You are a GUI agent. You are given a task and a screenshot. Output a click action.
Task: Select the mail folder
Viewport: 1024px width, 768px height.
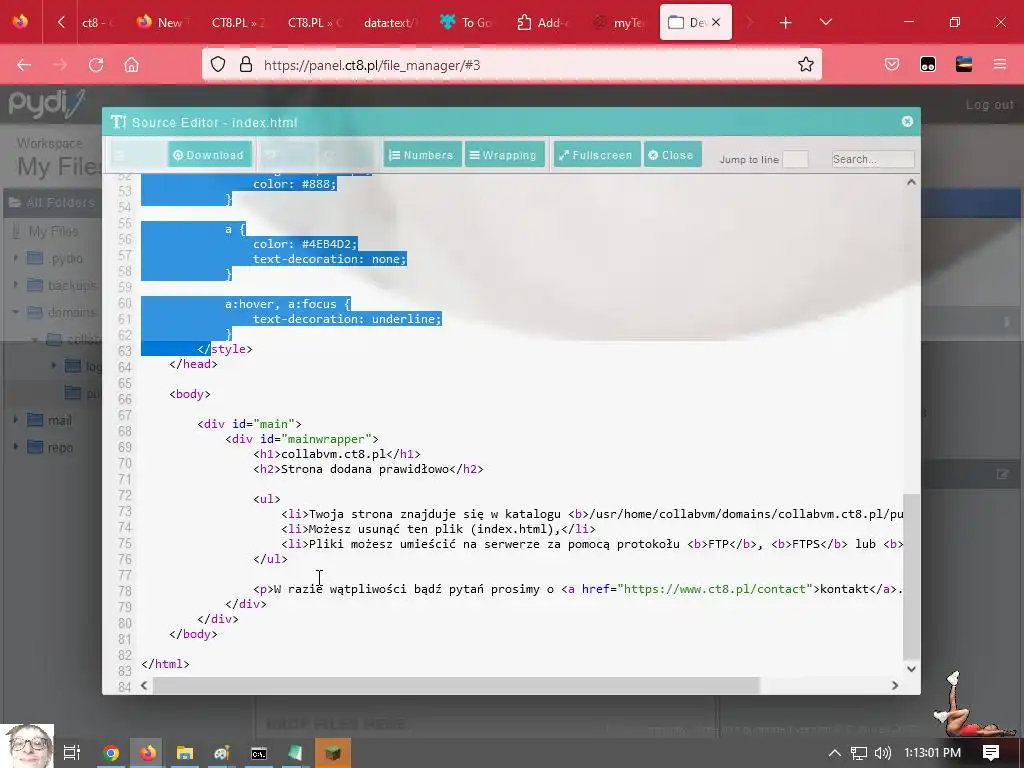(x=59, y=420)
